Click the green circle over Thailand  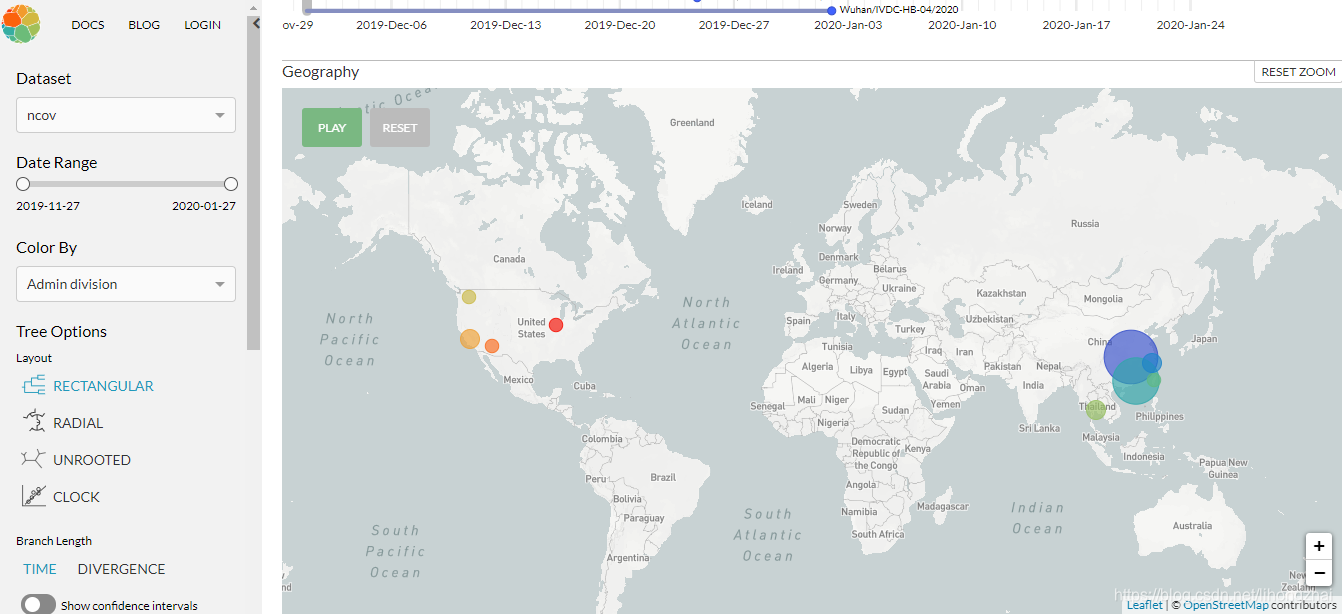click(x=1096, y=408)
